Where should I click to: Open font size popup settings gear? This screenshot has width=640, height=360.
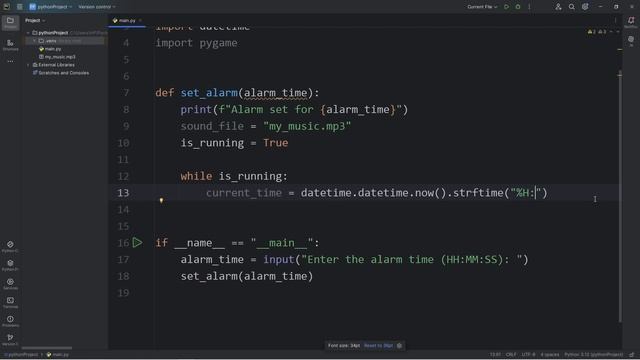(x=399, y=345)
